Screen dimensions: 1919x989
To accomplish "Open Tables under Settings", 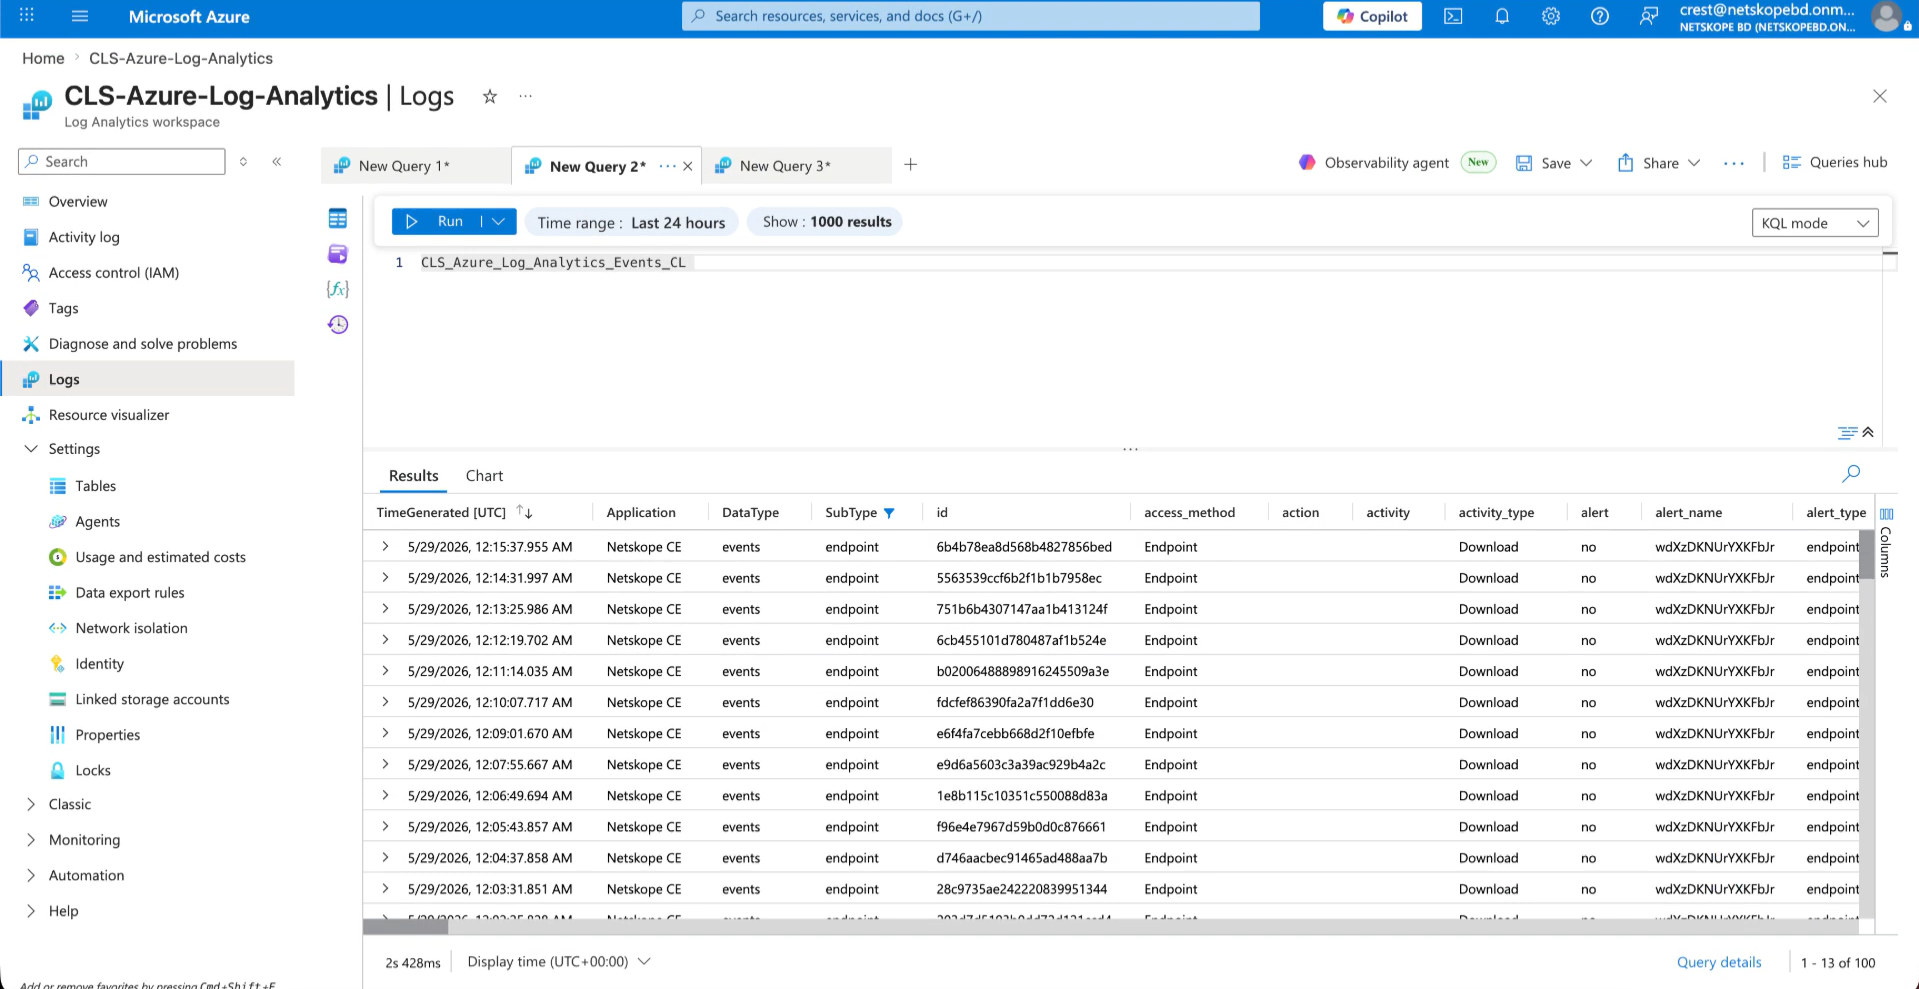I will pos(96,486).
